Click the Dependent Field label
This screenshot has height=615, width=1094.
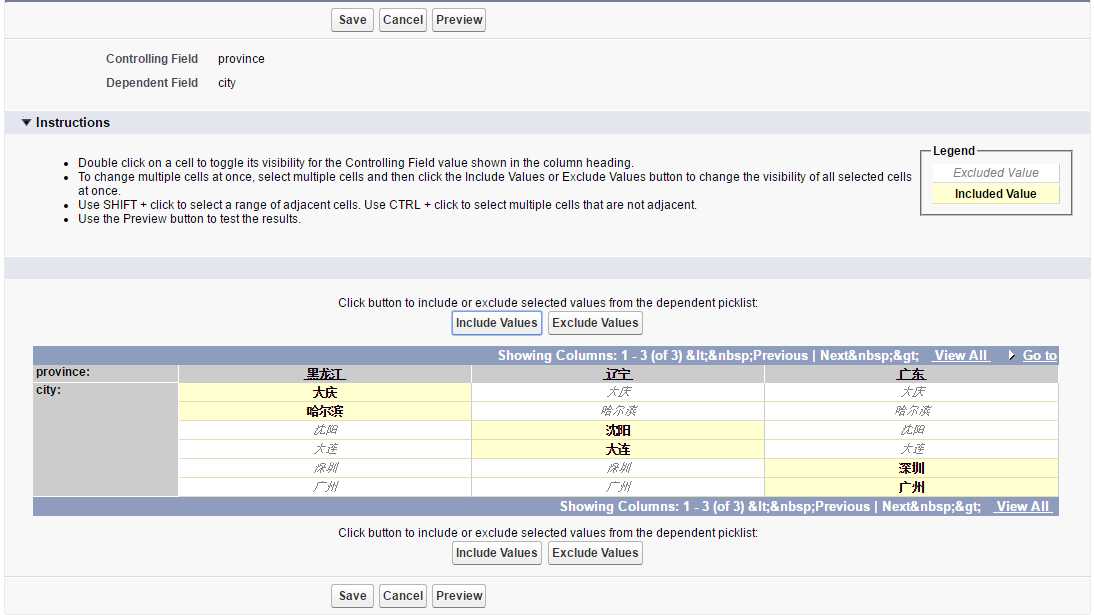(152, 82)
